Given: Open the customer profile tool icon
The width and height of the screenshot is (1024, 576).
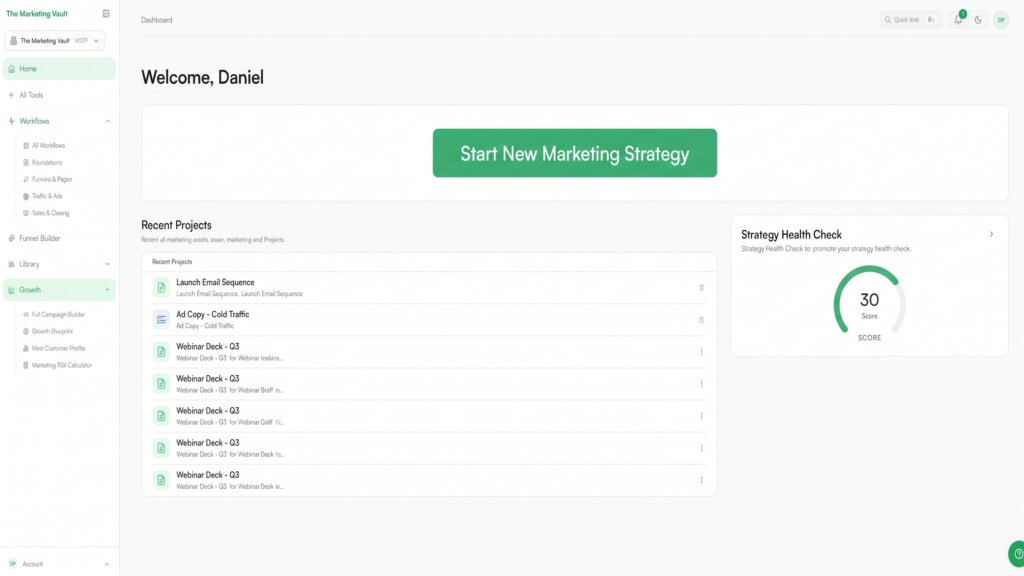Looking at the screenshot, I should coord(26,348).
